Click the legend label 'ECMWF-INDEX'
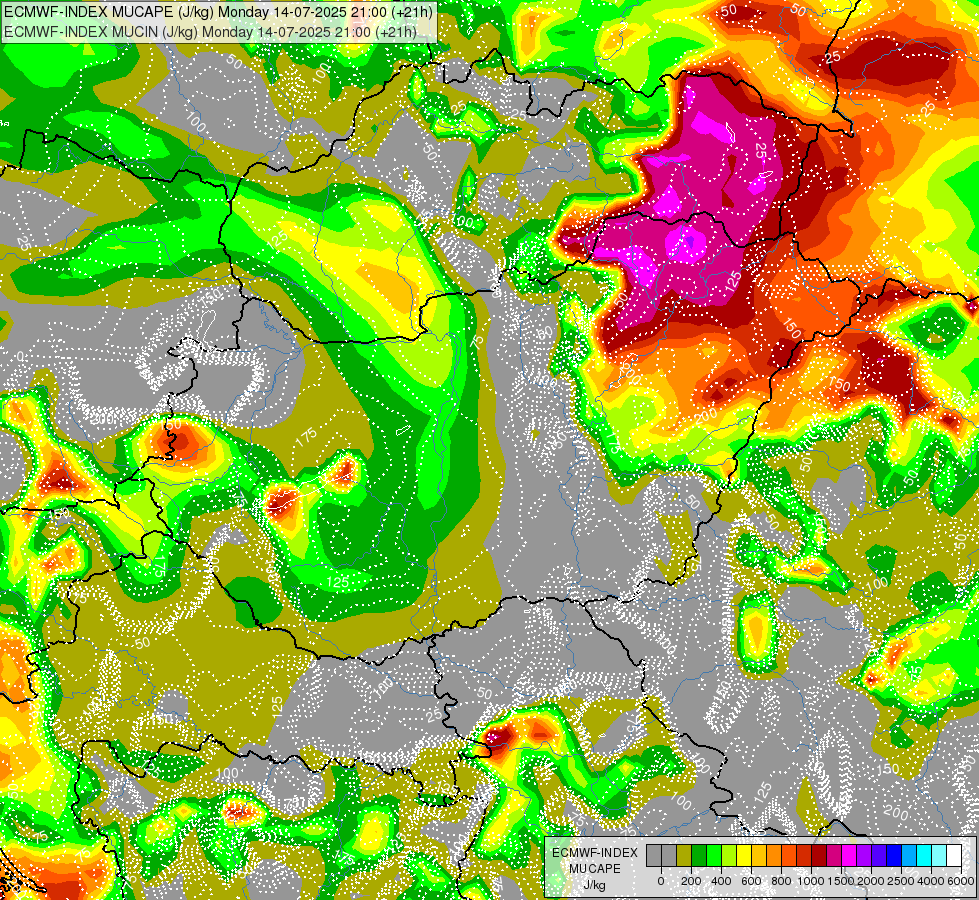Screen dimensions: 979x900 [595, 853]
